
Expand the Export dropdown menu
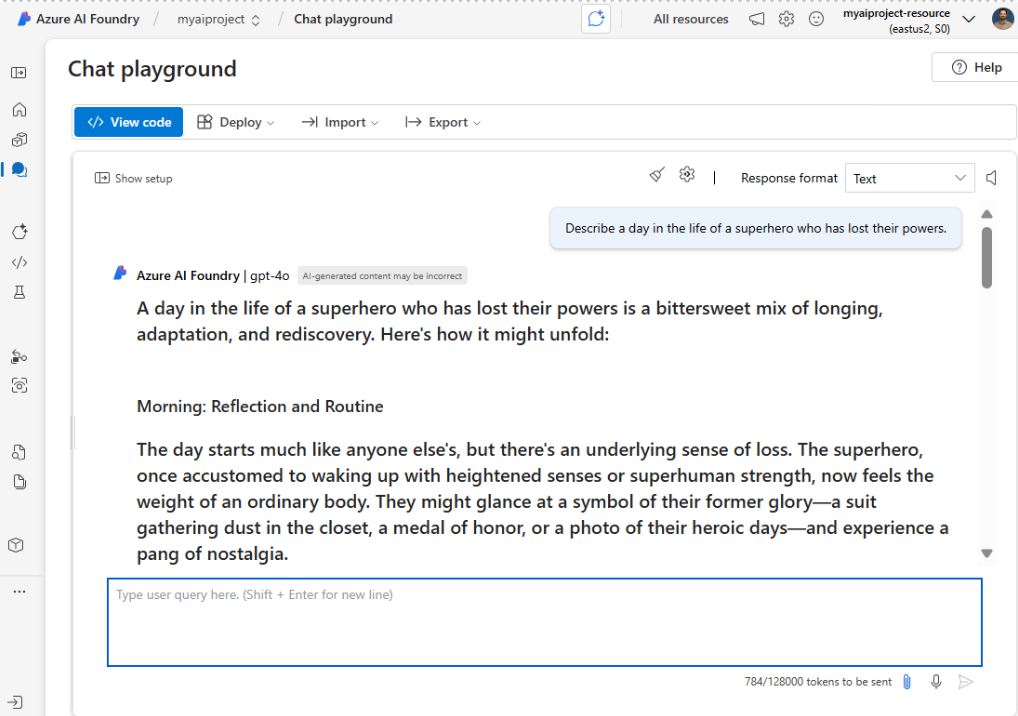[442, 122]
